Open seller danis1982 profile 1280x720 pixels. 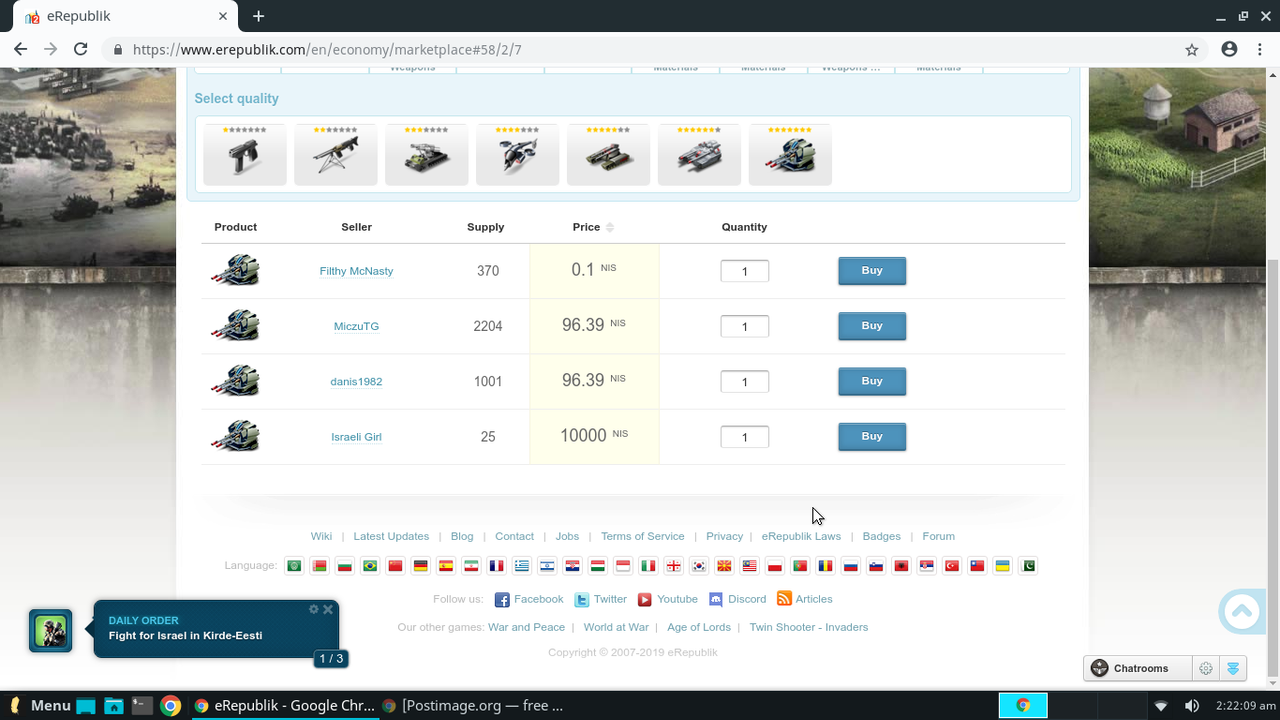coord(356,381)
